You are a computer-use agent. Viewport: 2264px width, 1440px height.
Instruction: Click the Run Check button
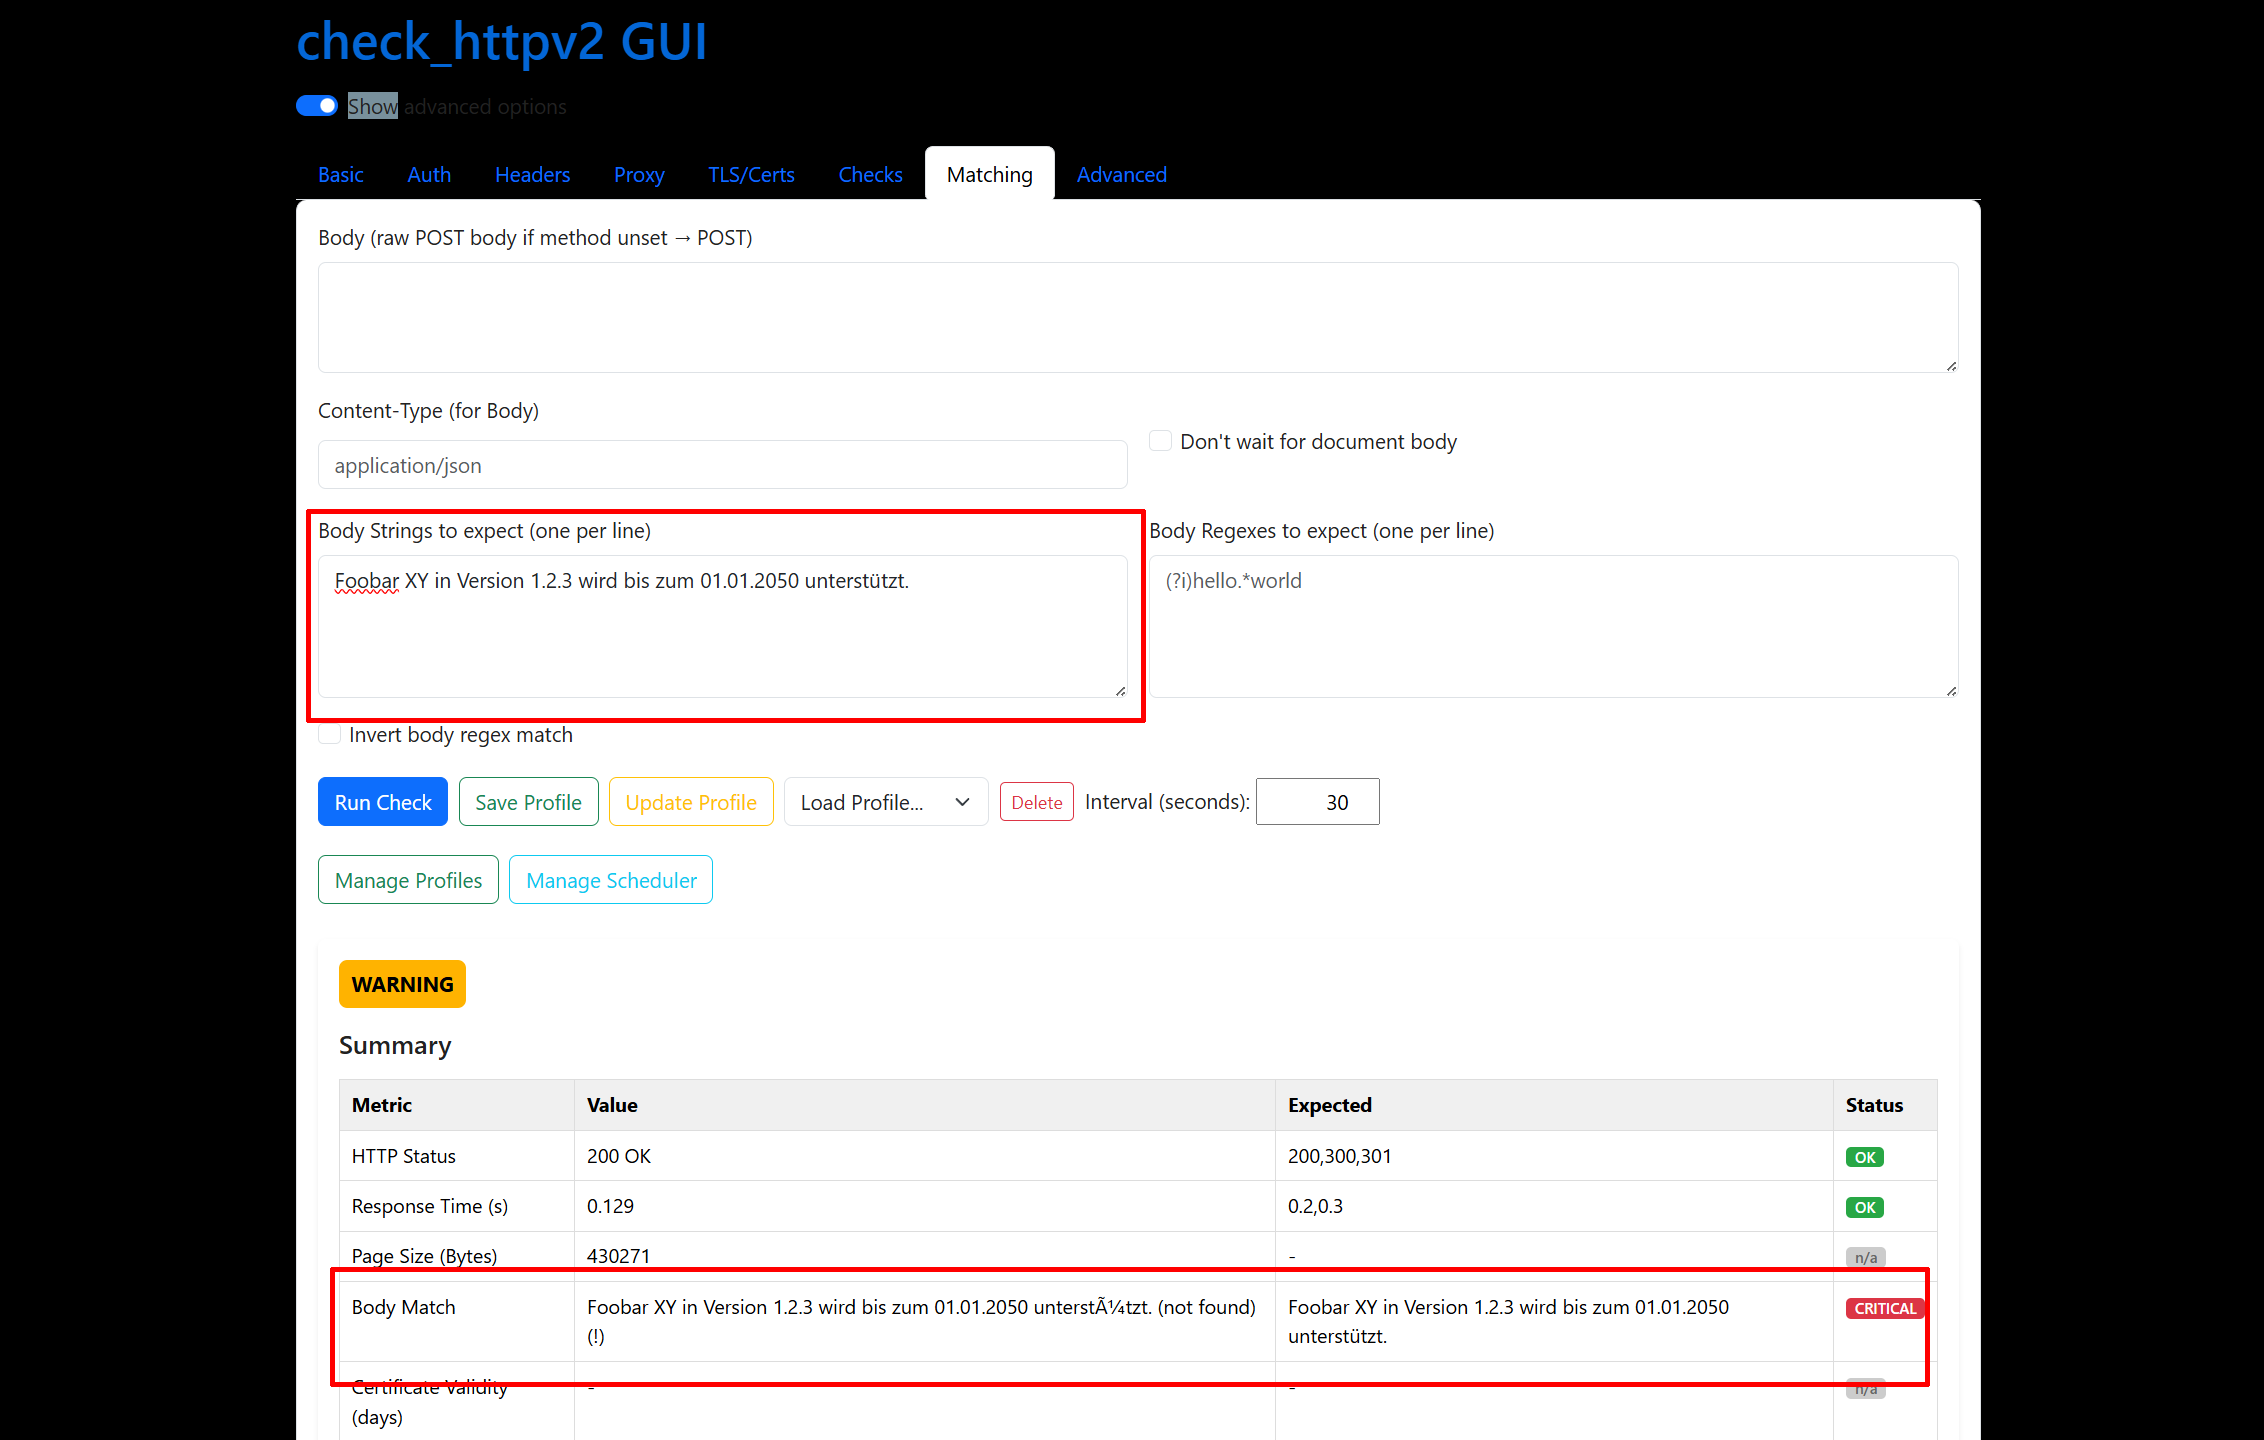click(x=382, y=802)
